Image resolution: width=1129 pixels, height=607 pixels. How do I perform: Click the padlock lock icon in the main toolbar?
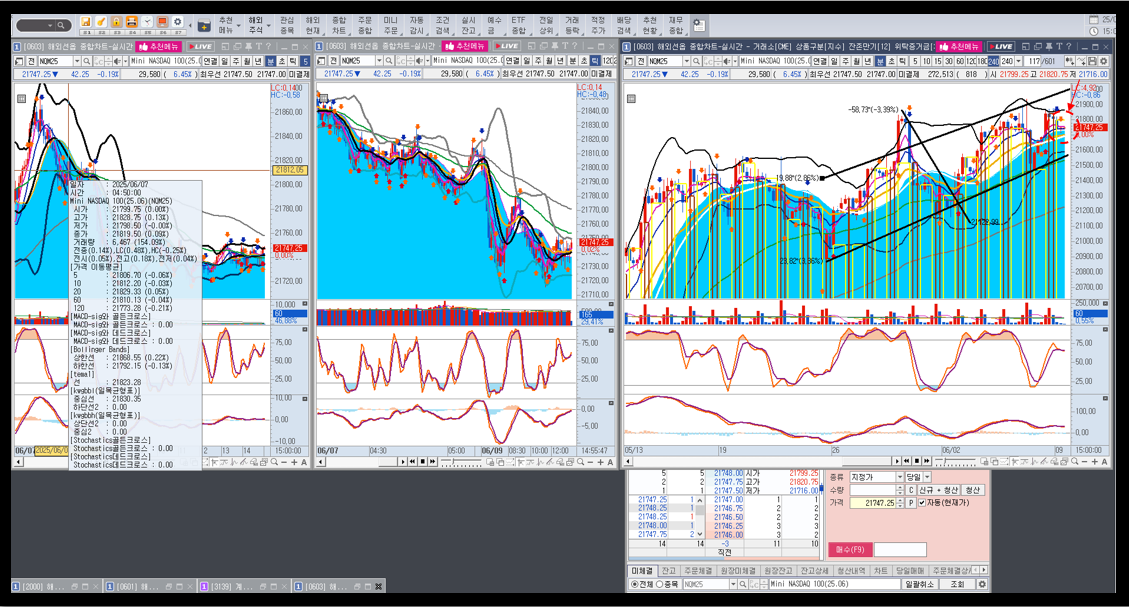(116, 22)
